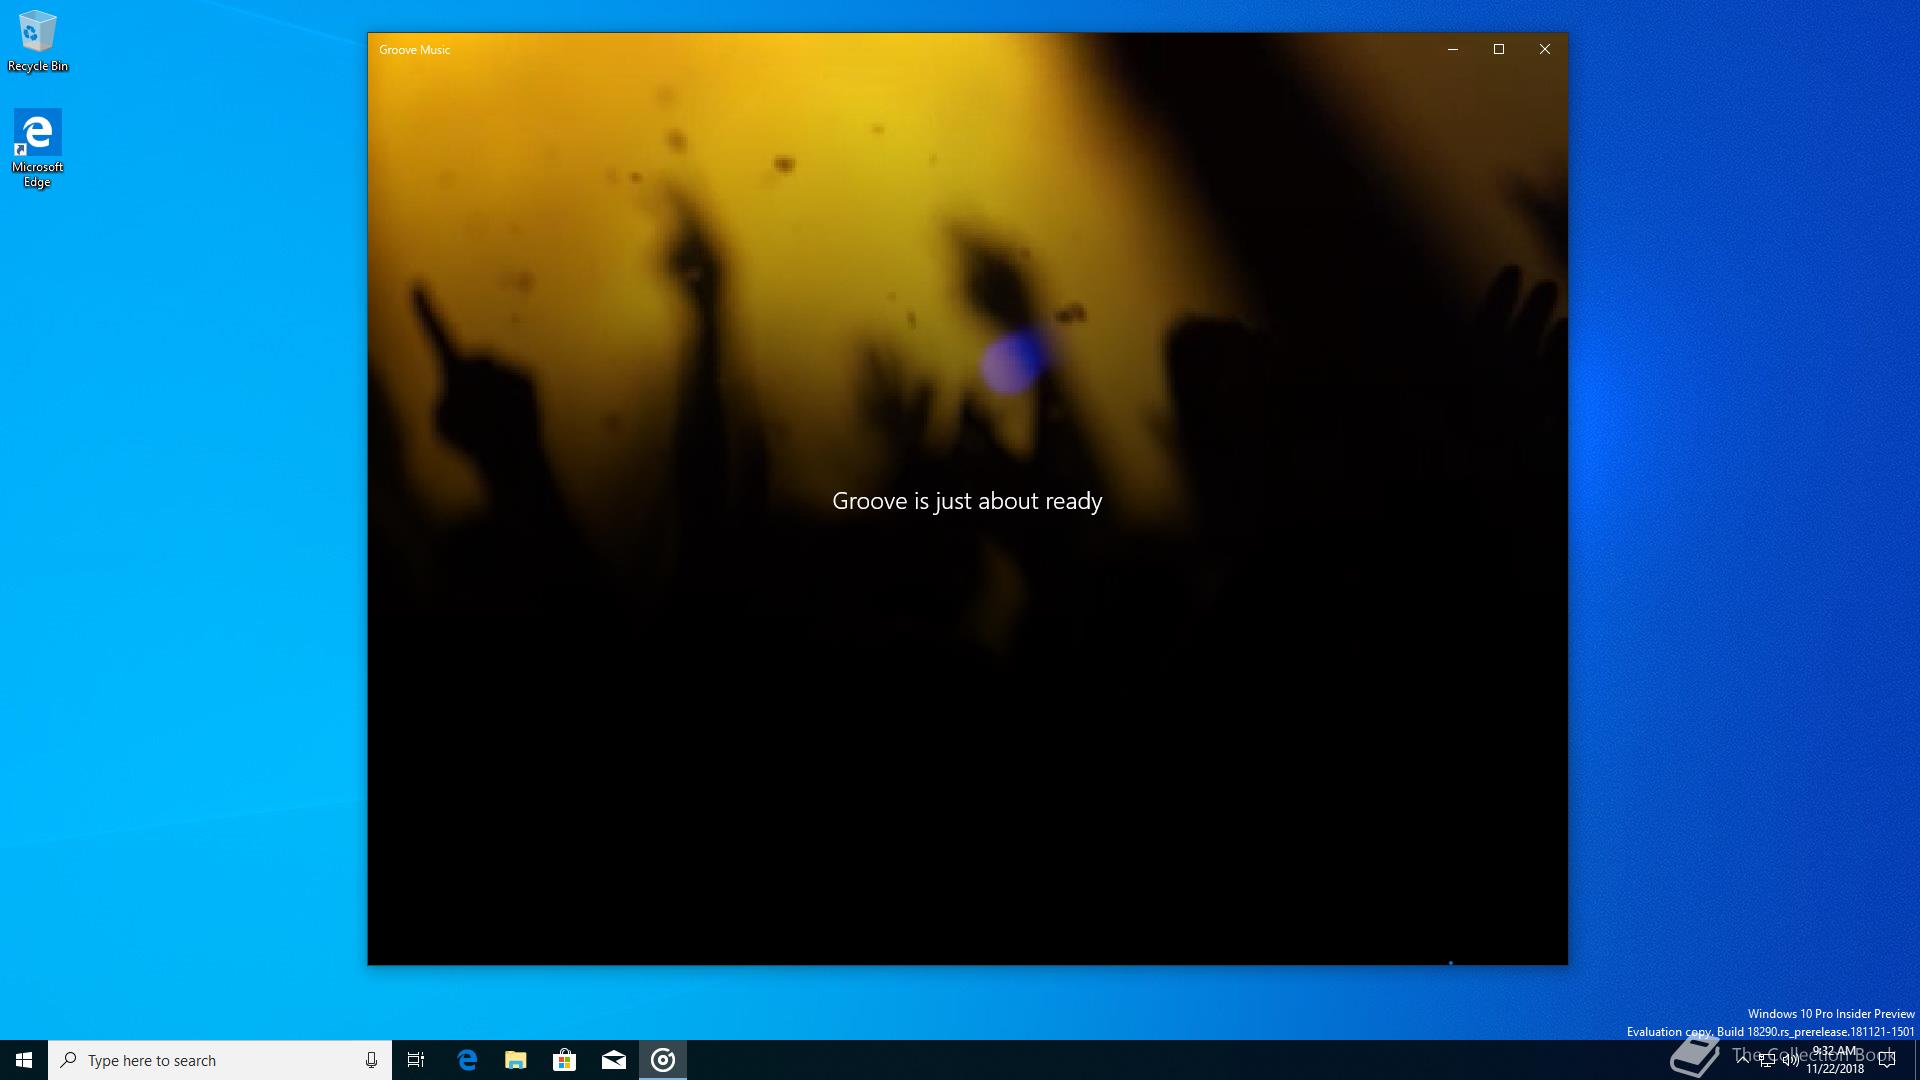1920x1080 pixels.
Task: Open the clock showing 9:32 AM
Action: [1835, 1060]
